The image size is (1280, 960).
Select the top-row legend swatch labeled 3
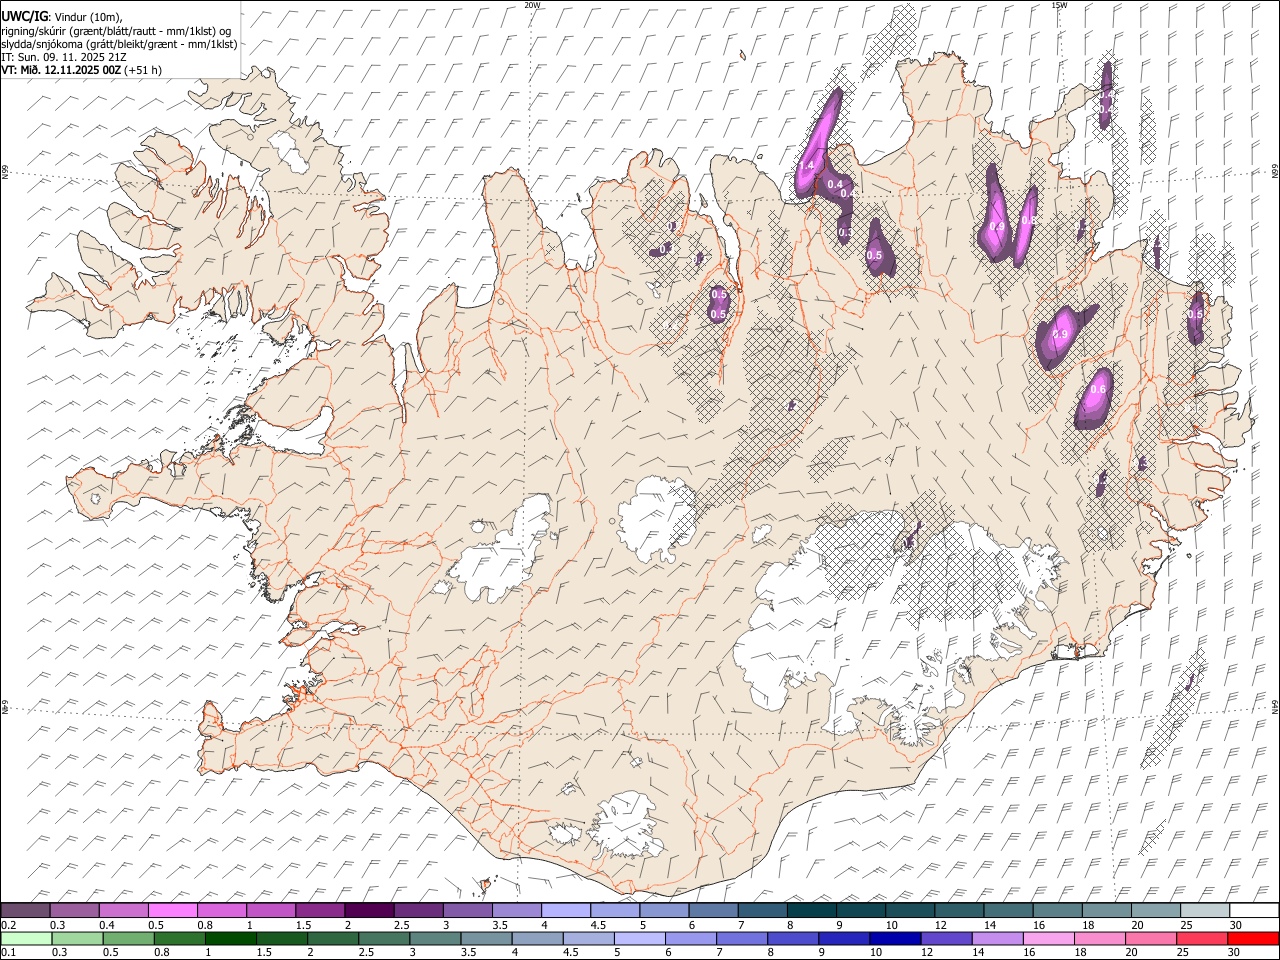[467, 911]
